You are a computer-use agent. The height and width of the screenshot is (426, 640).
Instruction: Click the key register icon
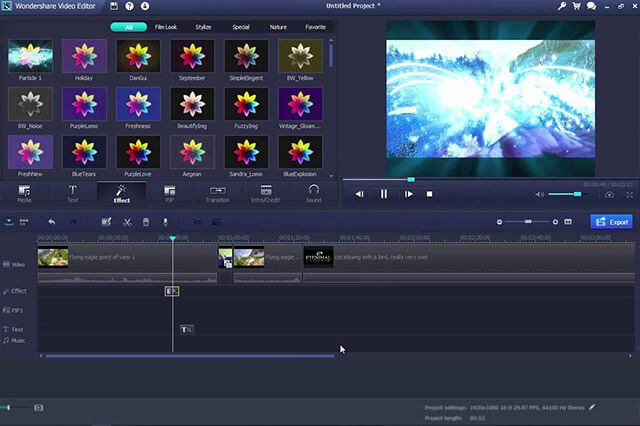click(562, 6)
